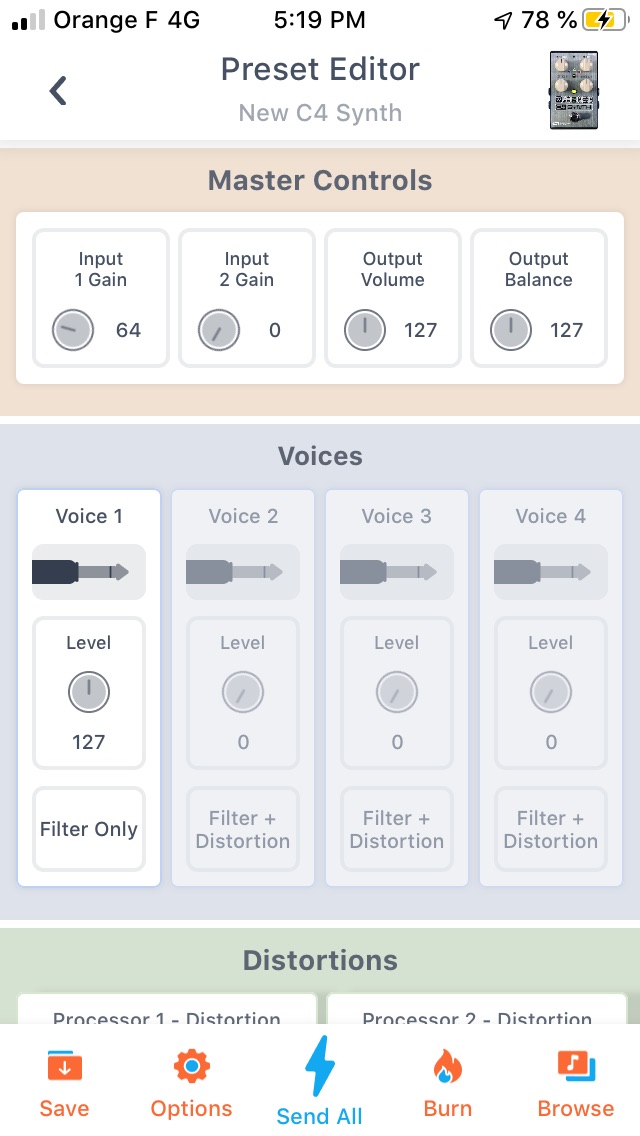The height and width of the screenshot is (1136, 640).
Task: Tap the Voice 1 jack plug icon
Action: pos(88,570)
